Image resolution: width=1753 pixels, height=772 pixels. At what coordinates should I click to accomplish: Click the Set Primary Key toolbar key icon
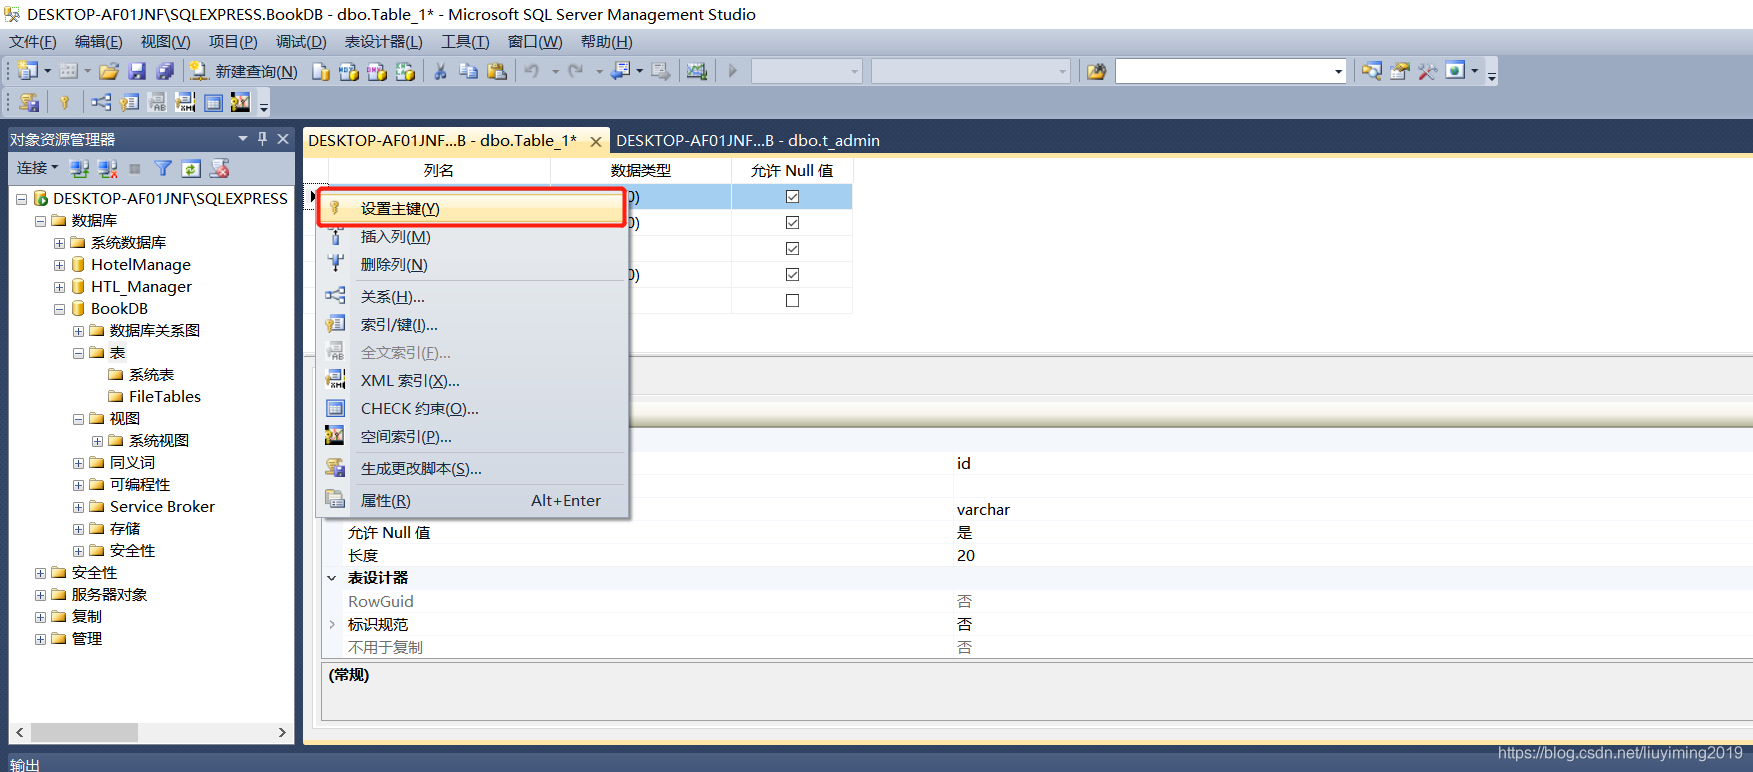pos(65,102)
